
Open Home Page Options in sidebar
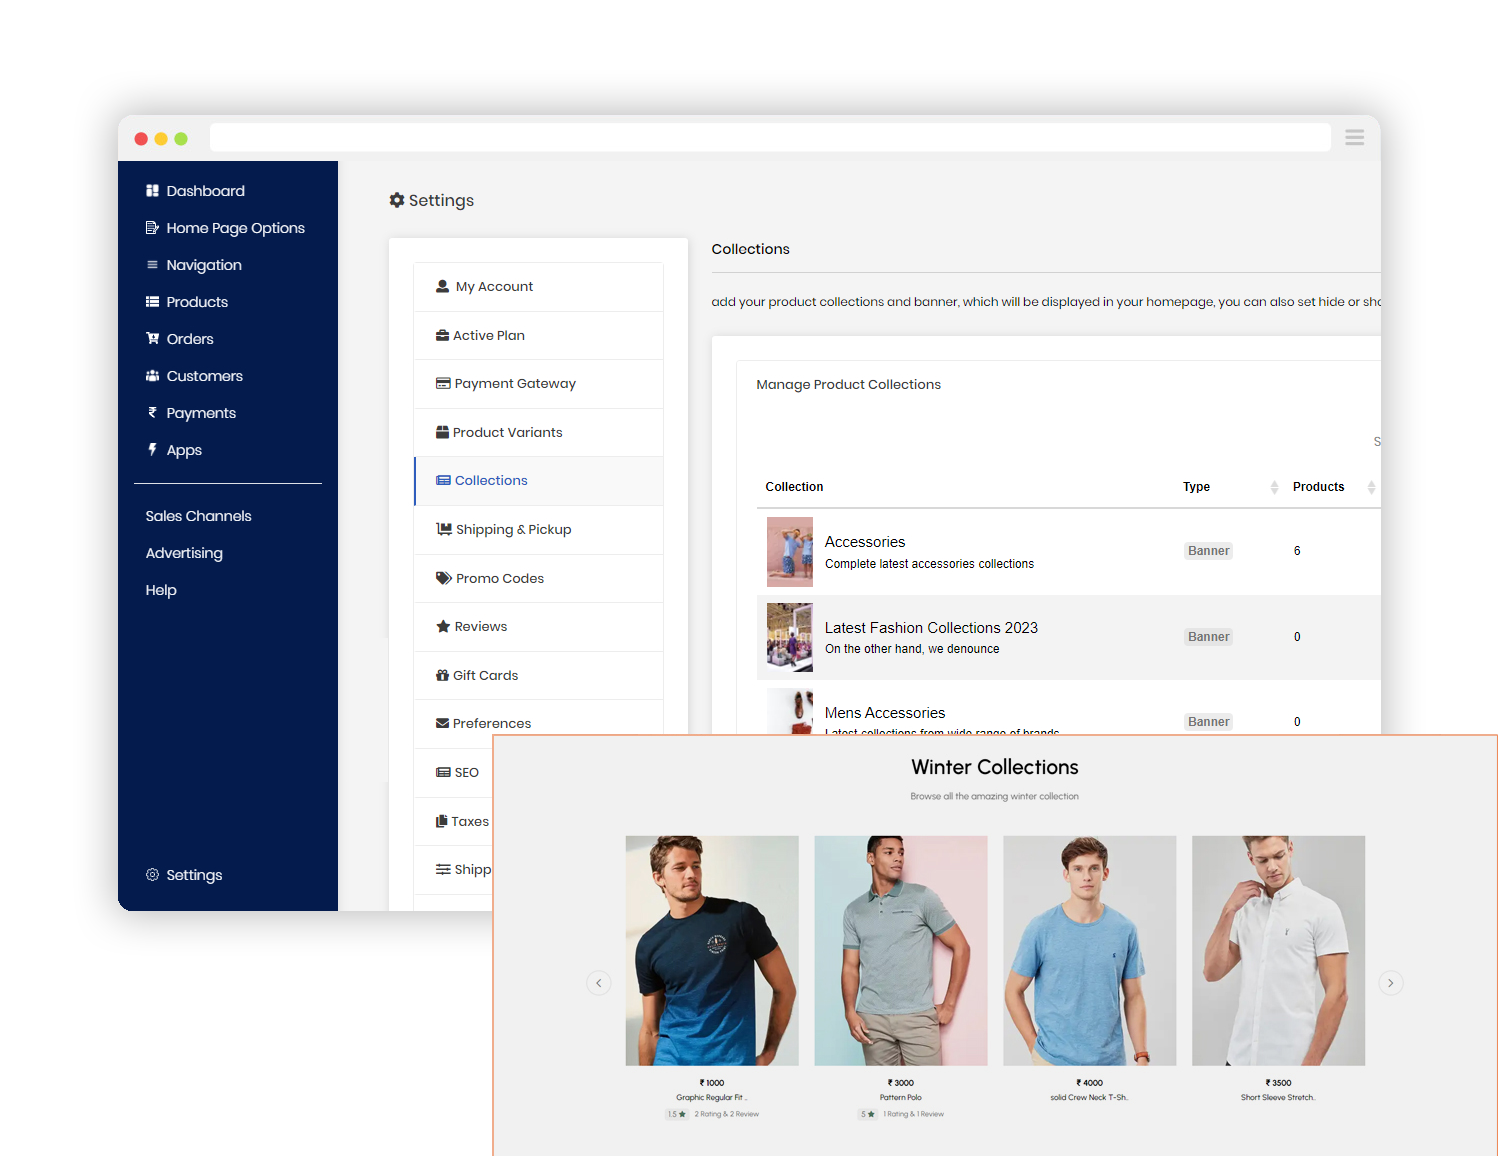(x=235, y=228)
